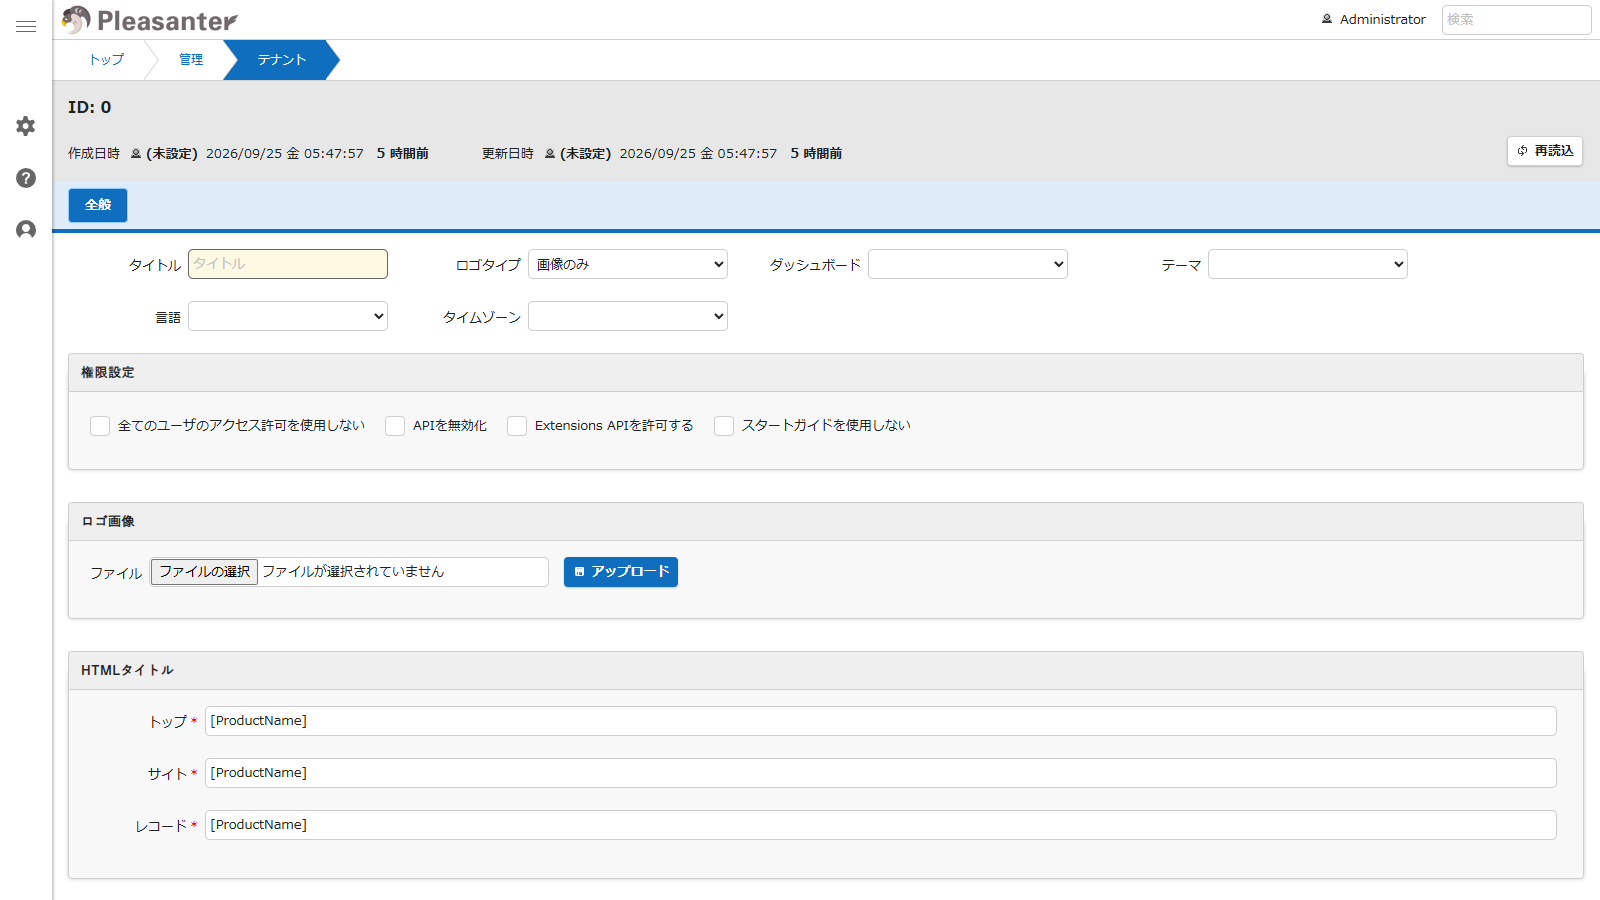Go to the 管理 breadcrumb

pos(190,60)
